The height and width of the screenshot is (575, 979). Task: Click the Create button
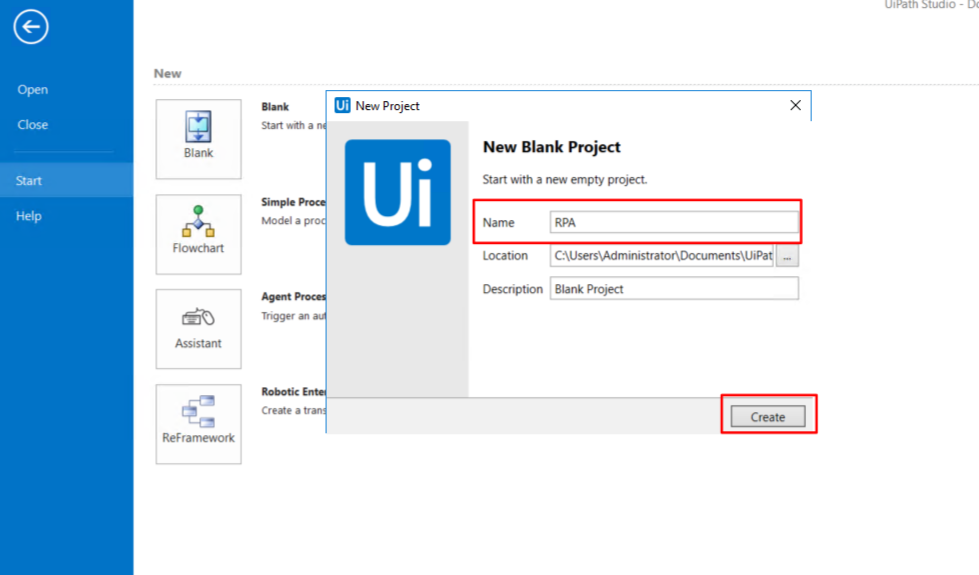point(768,416)
